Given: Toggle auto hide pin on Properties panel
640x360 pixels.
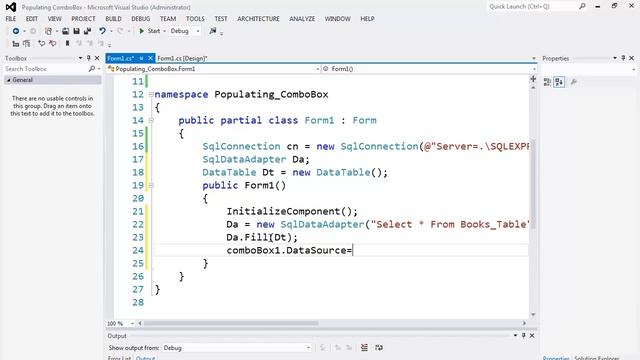Looking at the screenshot, I should (x=623, y=58).
